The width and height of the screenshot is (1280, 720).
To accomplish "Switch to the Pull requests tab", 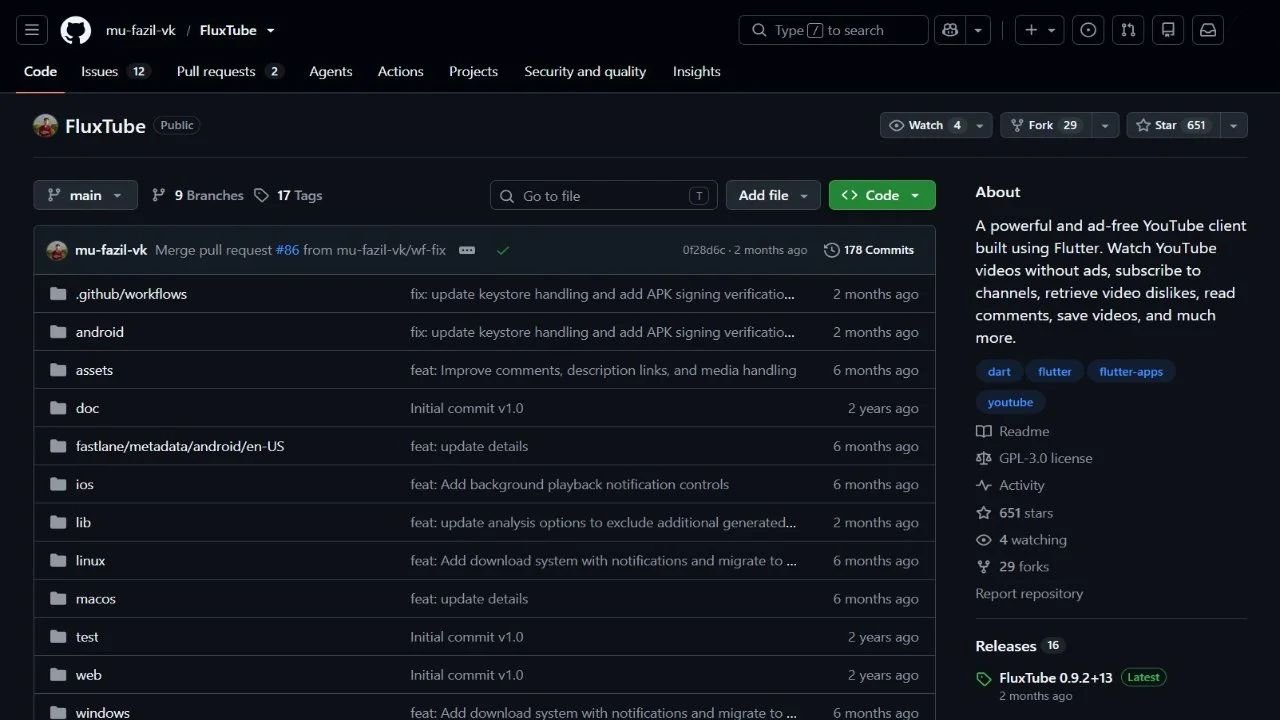I will pyautogui.click(x=230, y=71).
